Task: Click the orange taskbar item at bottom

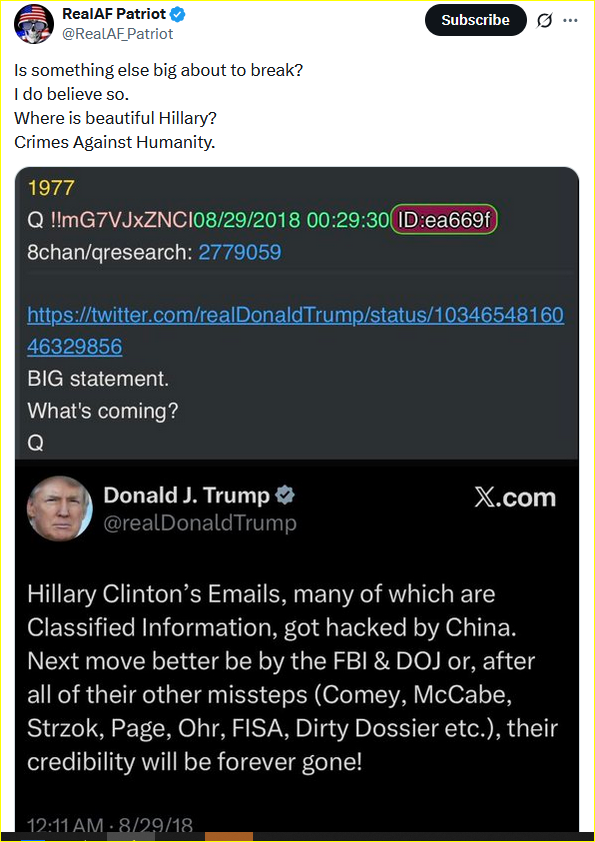Action: click(x=229, y=837)
